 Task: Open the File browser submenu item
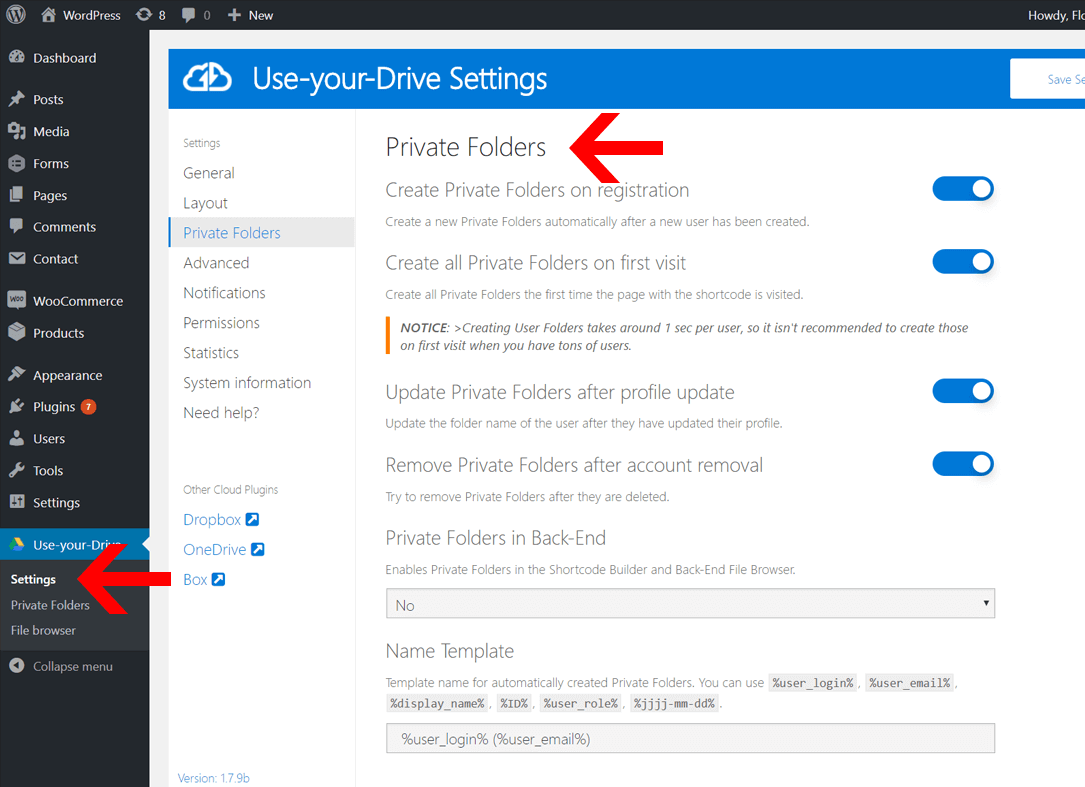pos(43,631)
